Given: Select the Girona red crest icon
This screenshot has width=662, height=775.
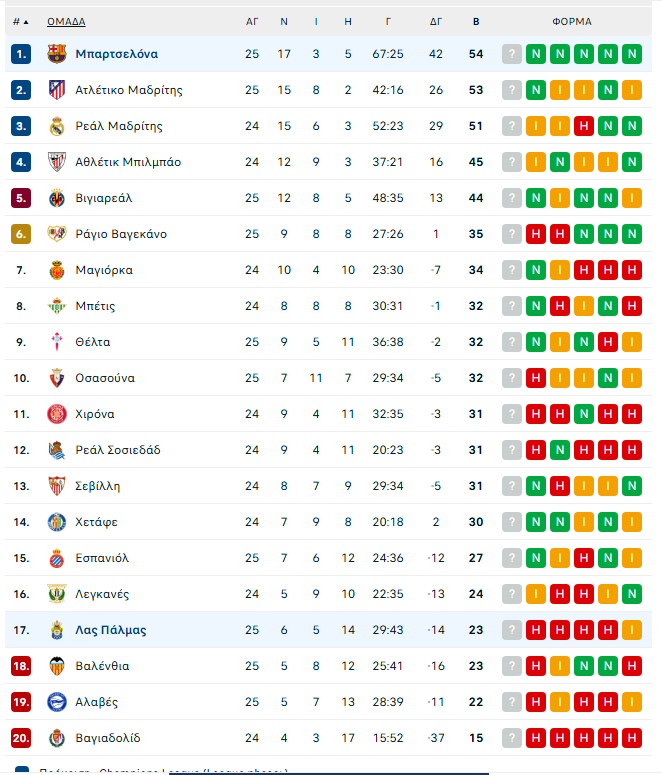Looking at the screenshot, I should (57, 414).
